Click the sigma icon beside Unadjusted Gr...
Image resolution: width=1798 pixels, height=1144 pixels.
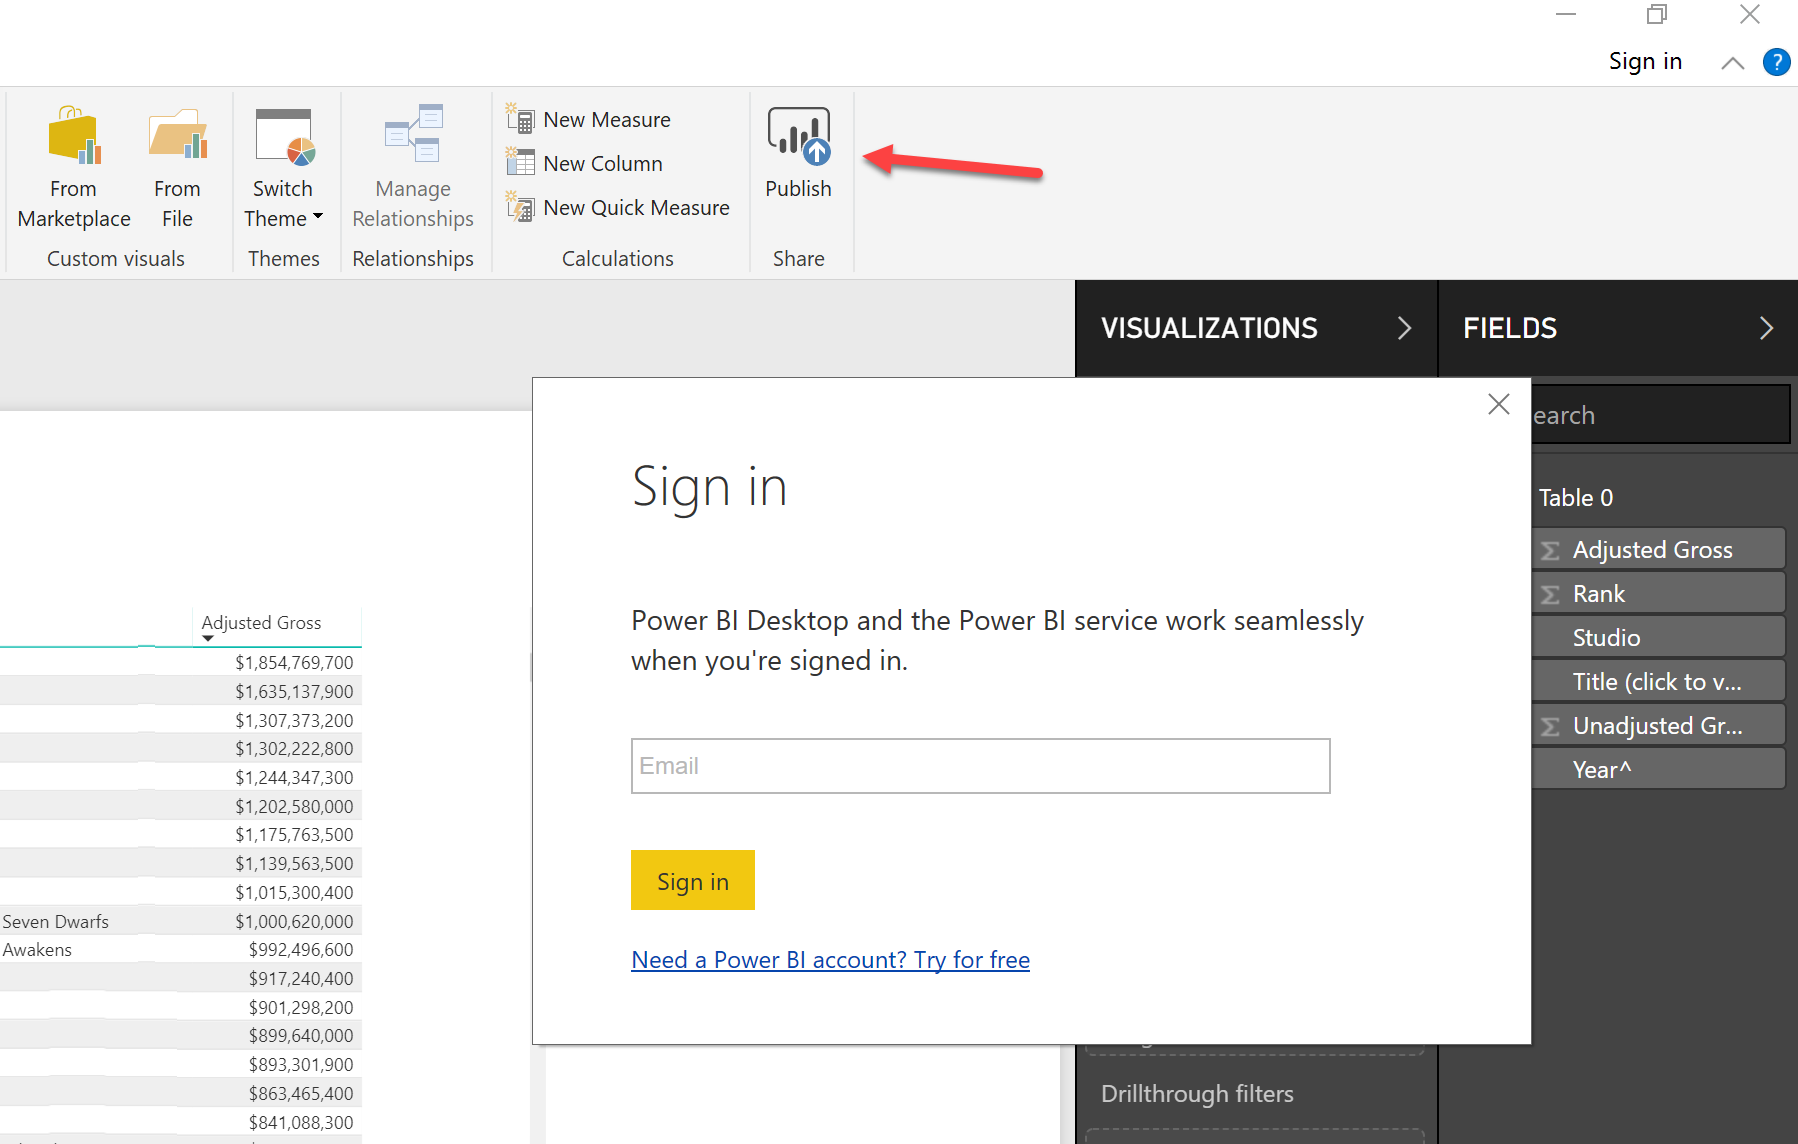(1550, 727)
